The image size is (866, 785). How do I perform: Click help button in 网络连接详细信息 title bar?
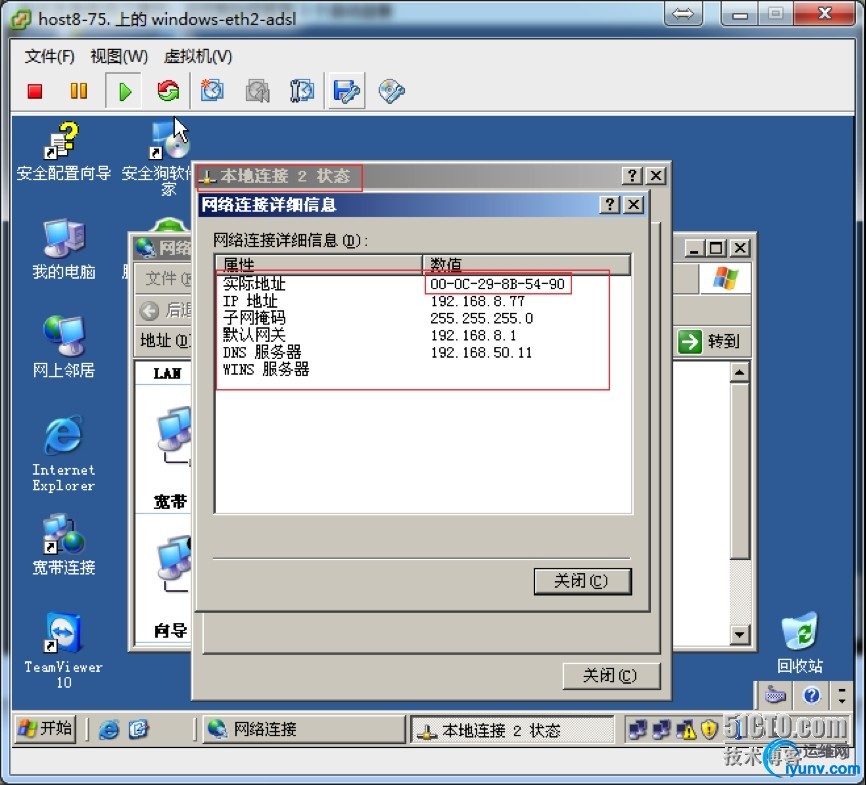tap(610, 205)
